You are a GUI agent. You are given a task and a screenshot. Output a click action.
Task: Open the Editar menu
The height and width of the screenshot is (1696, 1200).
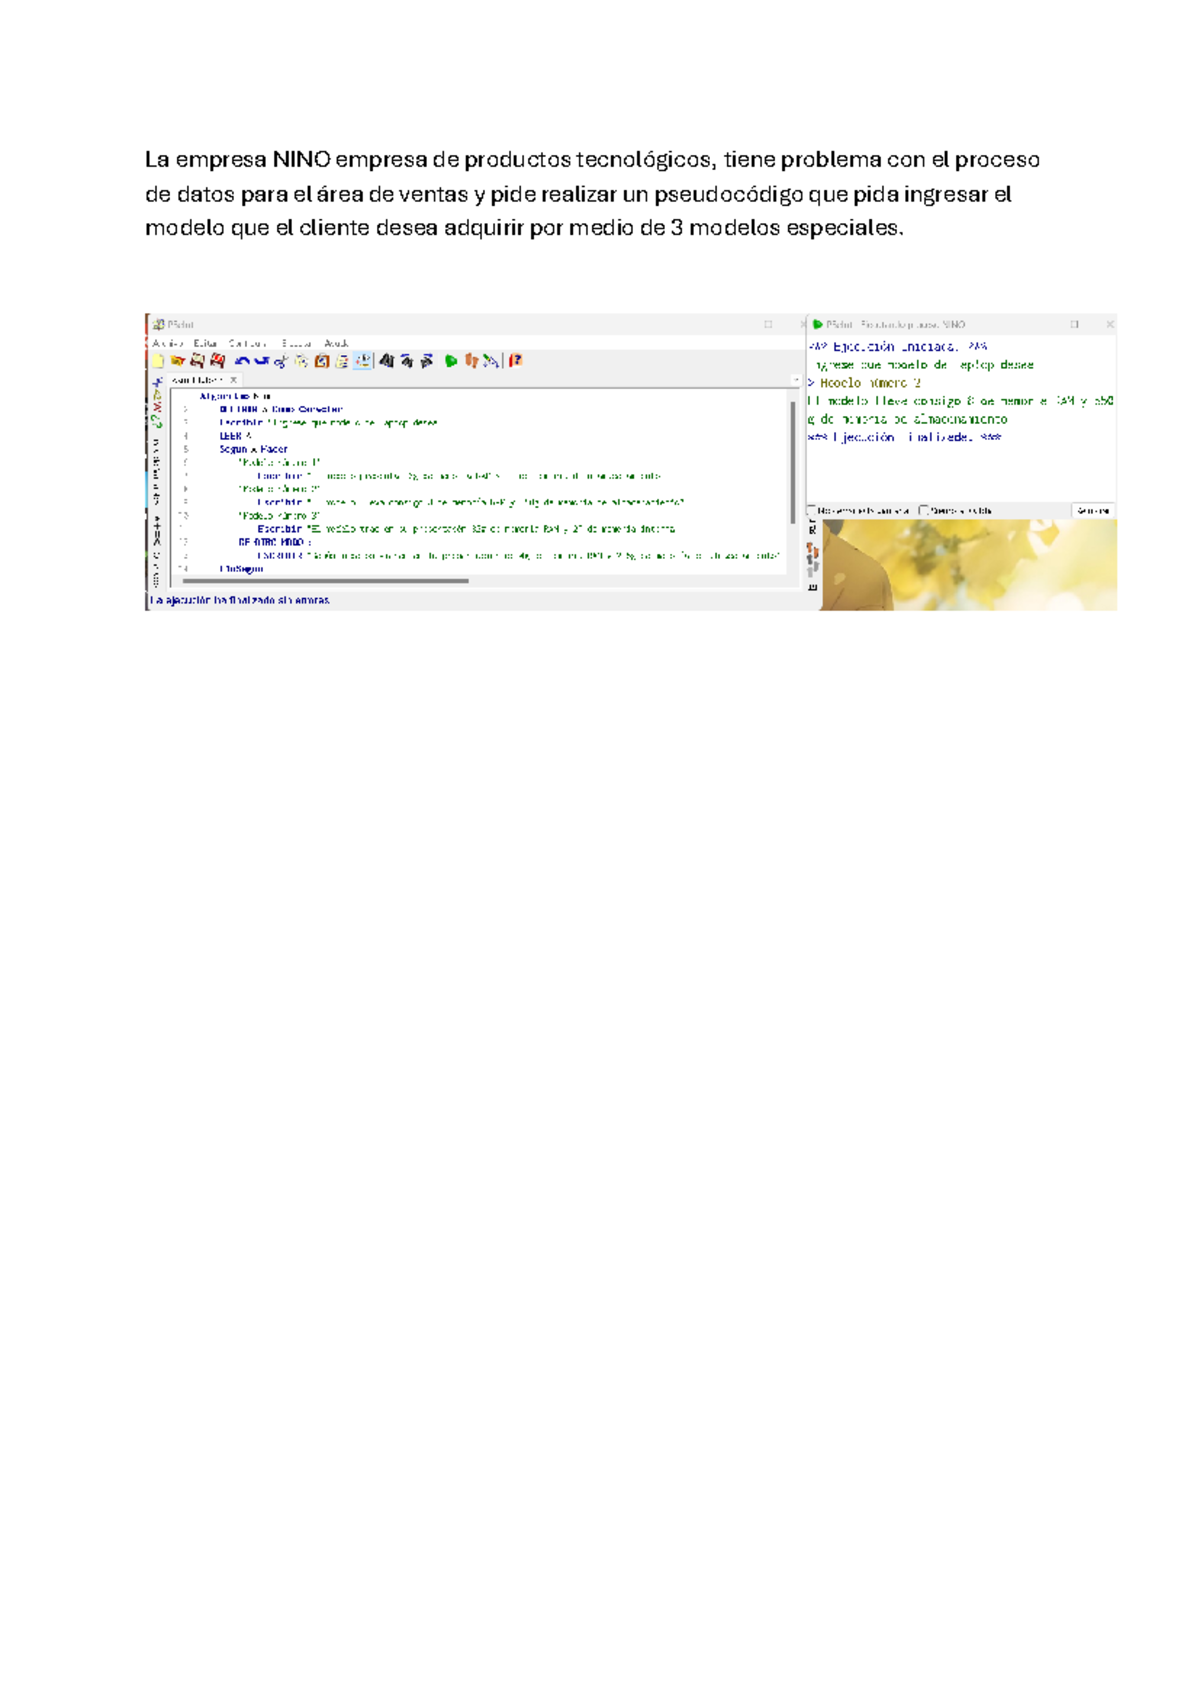(x=205, y=343)
